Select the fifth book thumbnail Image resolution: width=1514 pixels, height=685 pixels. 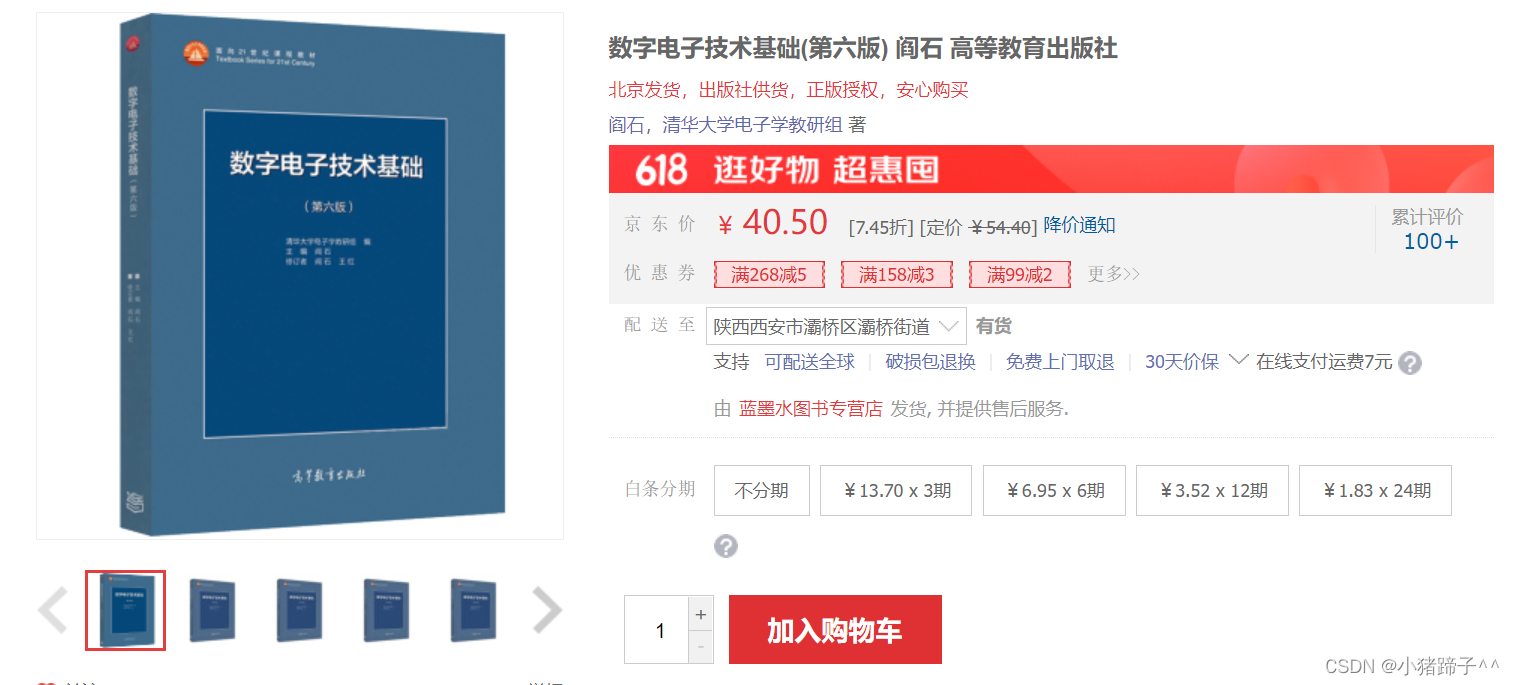point(473,610)
